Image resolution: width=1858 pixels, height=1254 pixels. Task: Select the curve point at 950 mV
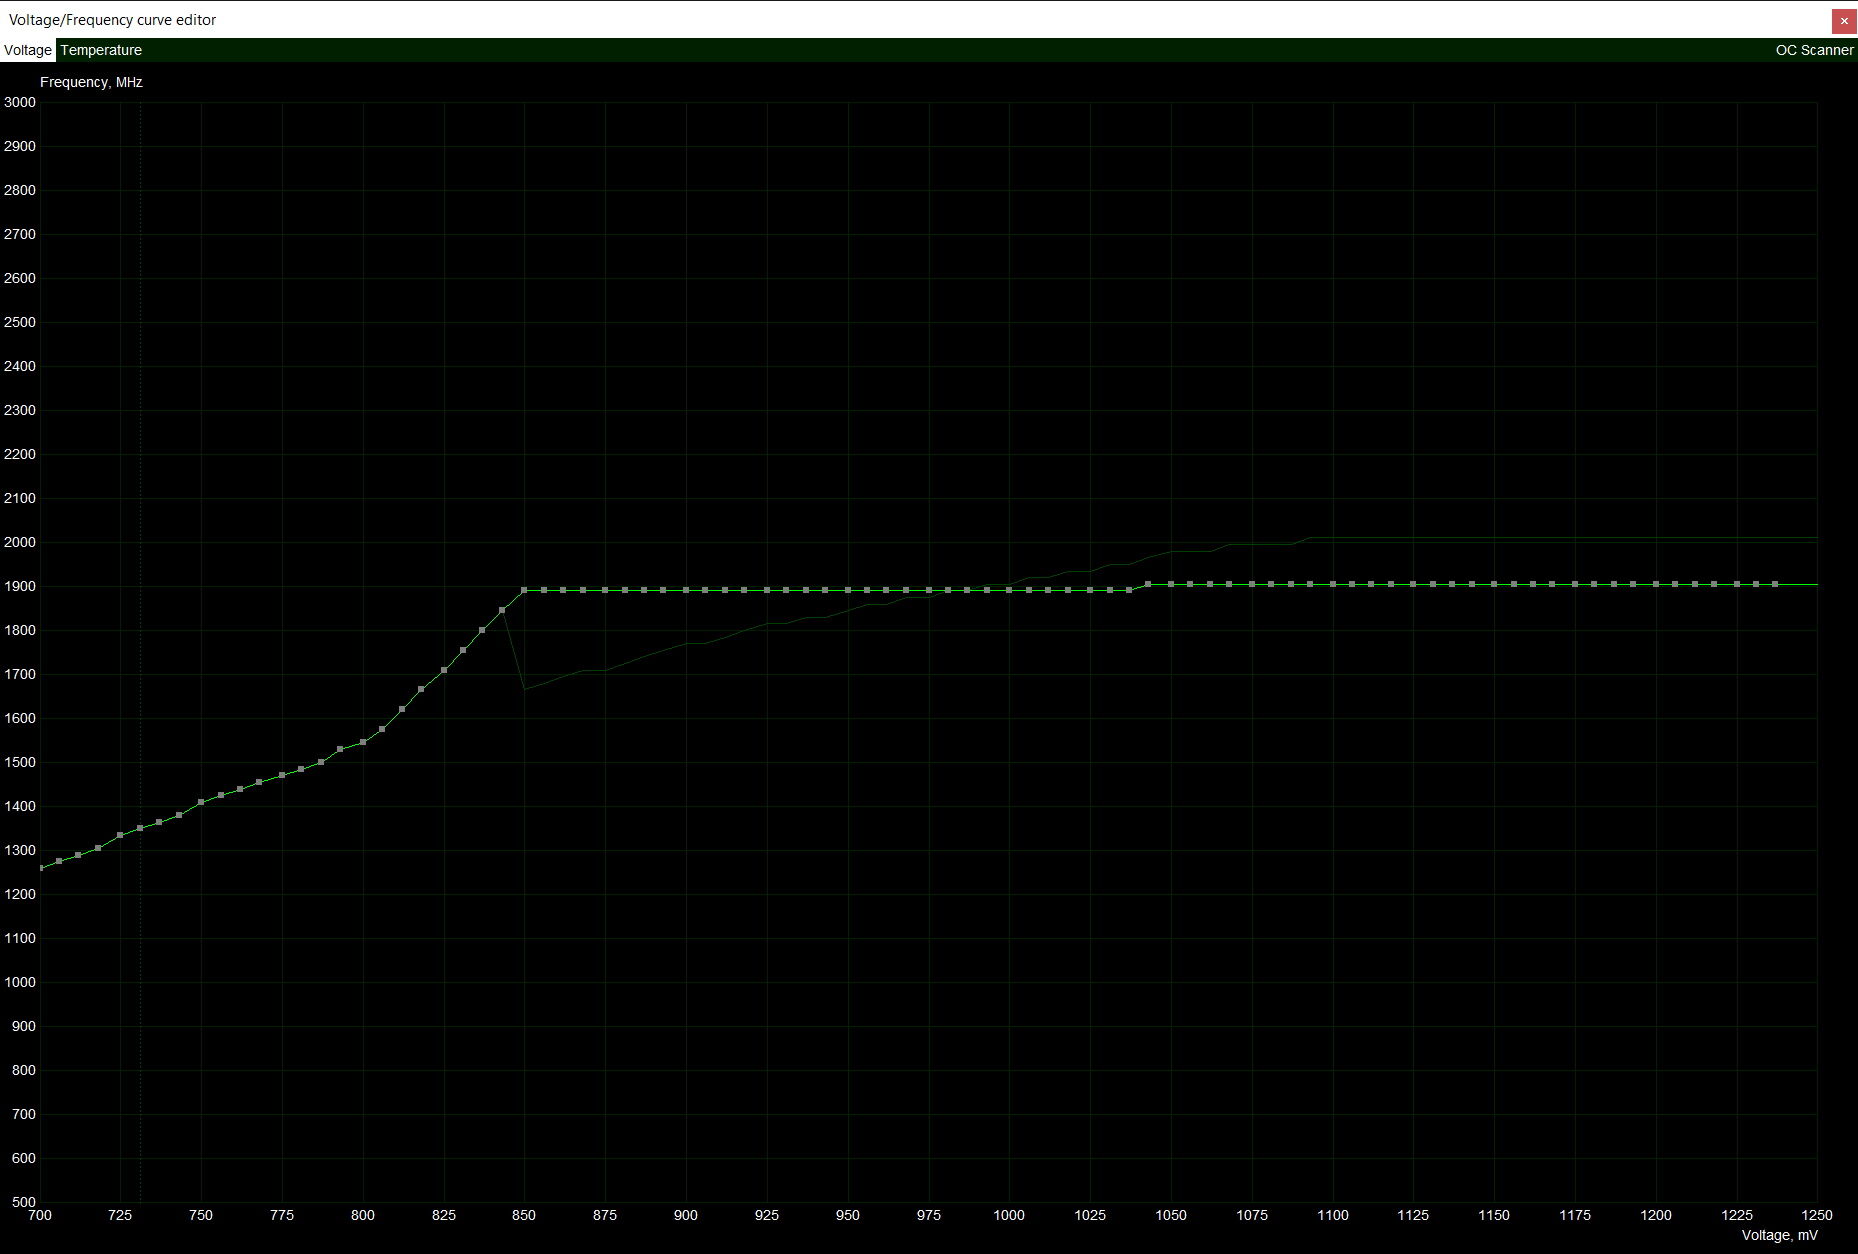pyautogui.click(x=848, y=590)
